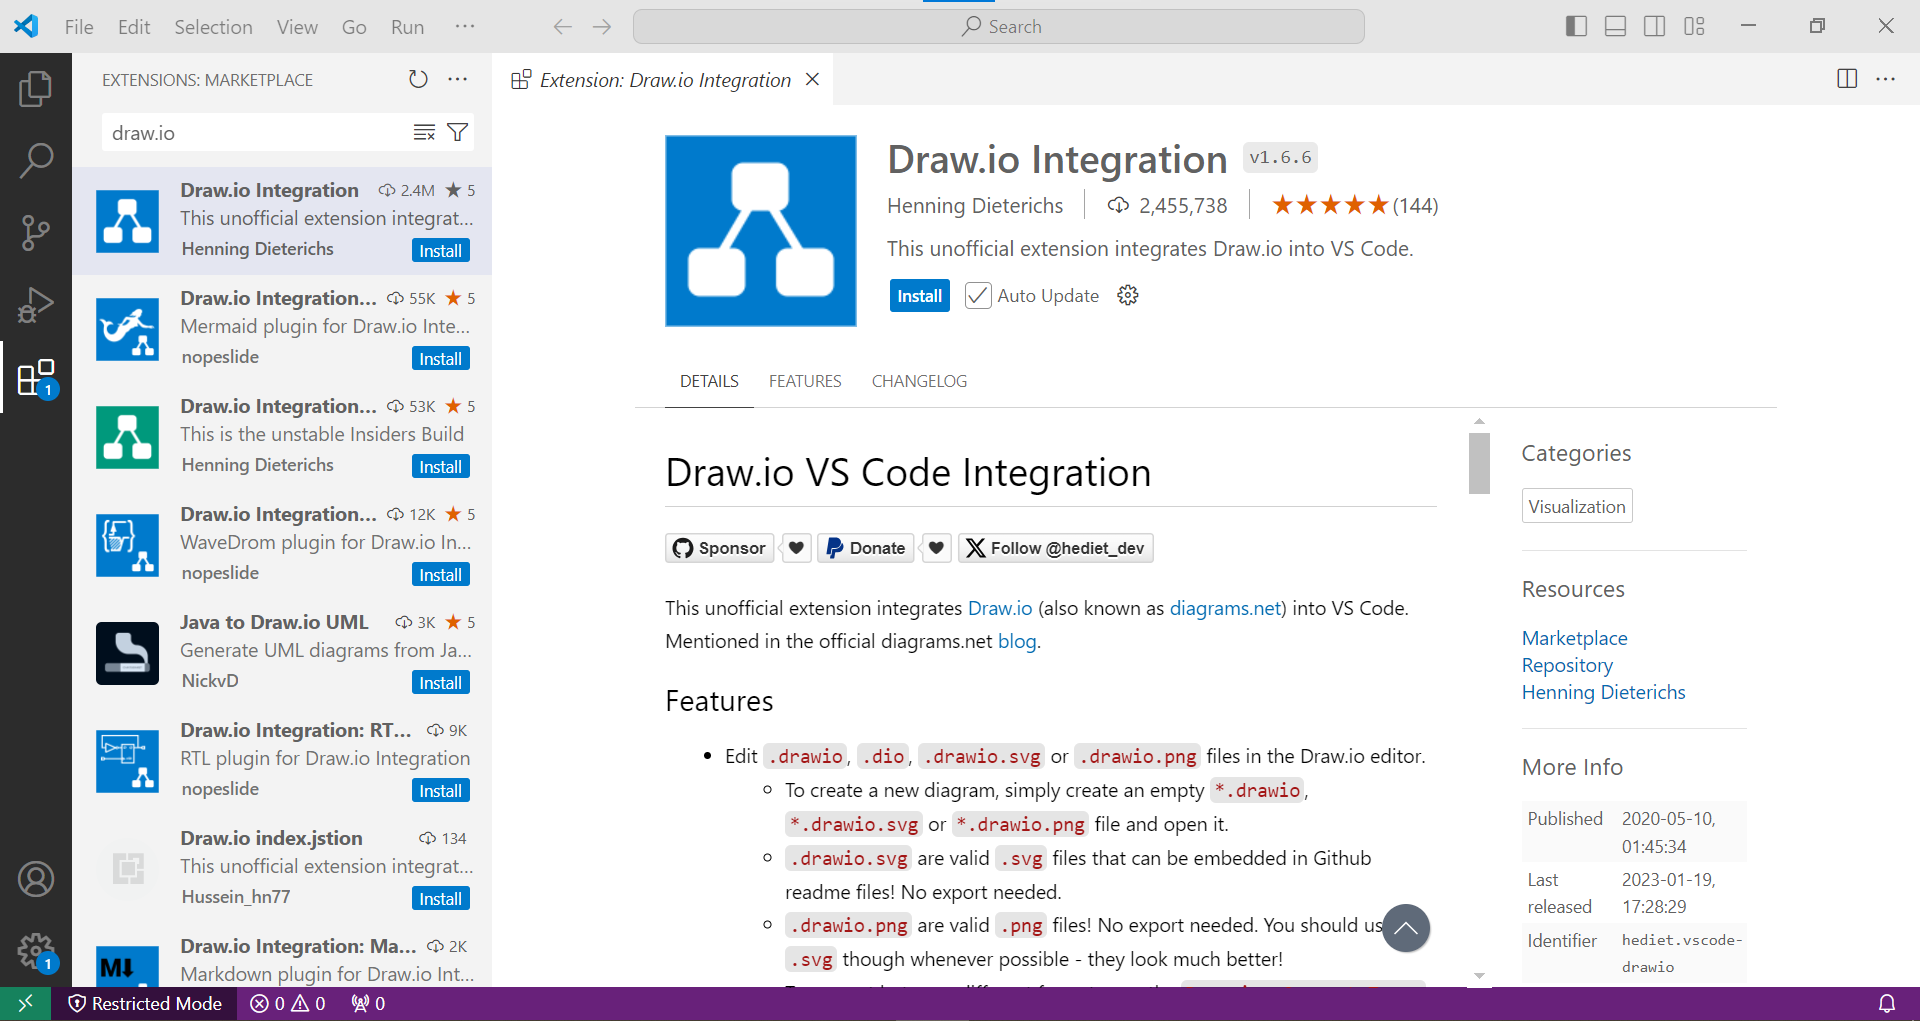
Task: Open problems errors and warnings indicator
Action: 288,1003
